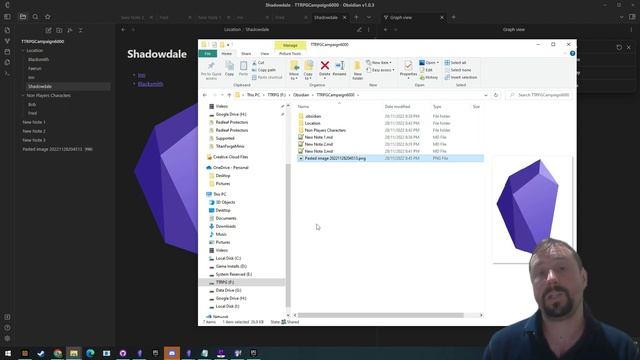Click Data Drive (G:) in navigation pane
The width and height of the screenshot is (640, 360).
click(228, 290)
